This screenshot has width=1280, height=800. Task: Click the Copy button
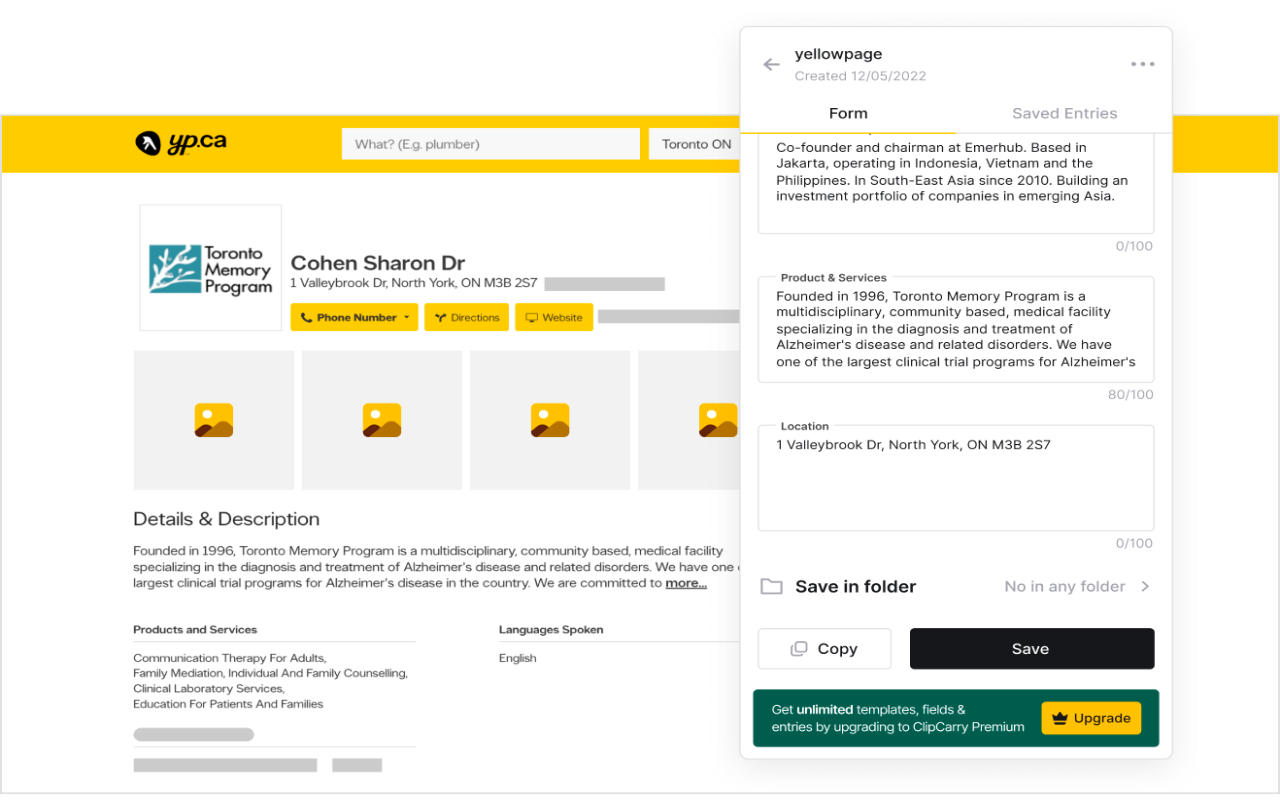point(824,649)
